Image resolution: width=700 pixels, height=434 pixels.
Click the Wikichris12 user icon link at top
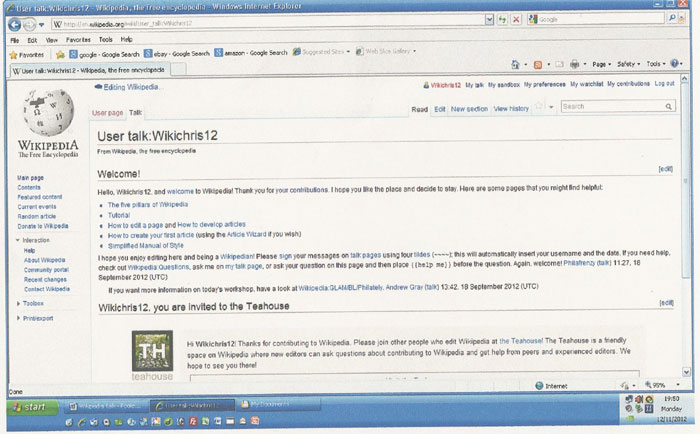point(426,85)
